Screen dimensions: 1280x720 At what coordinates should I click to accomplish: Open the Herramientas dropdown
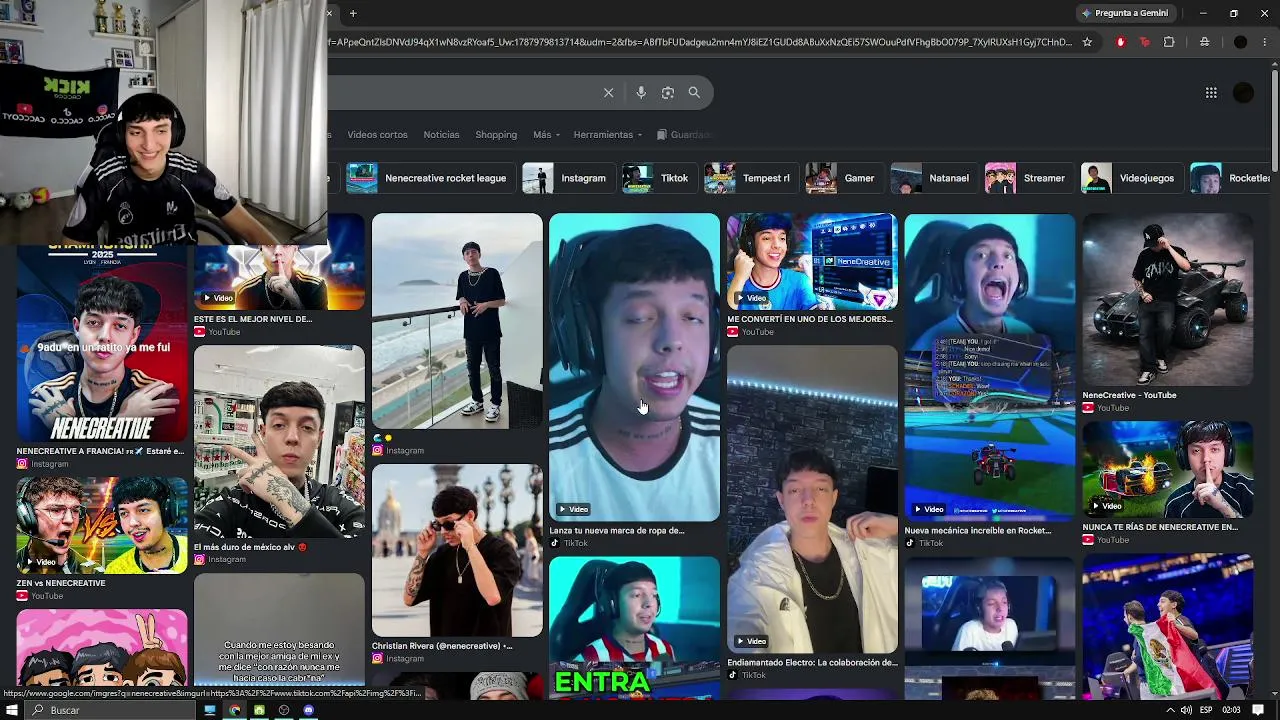(608, 135)
